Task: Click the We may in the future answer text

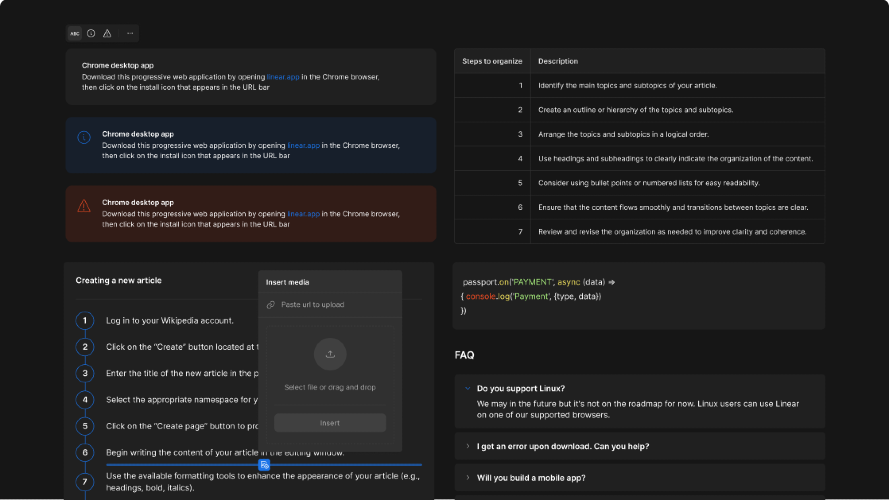Action: (638, 409)
